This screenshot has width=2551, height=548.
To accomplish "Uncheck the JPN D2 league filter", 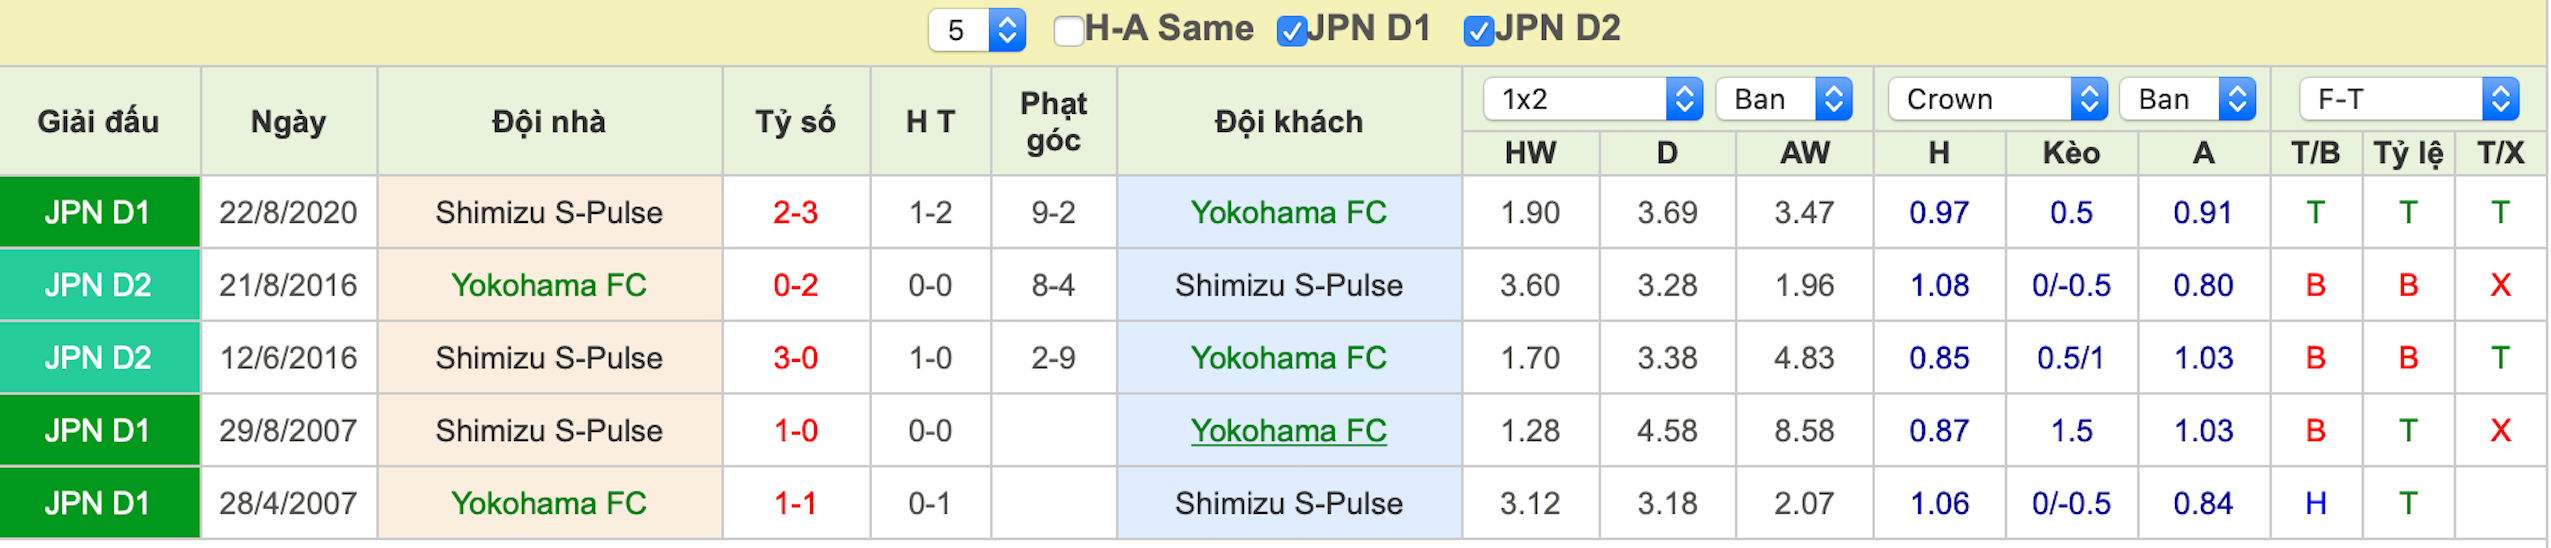I will pos(1478,31).
